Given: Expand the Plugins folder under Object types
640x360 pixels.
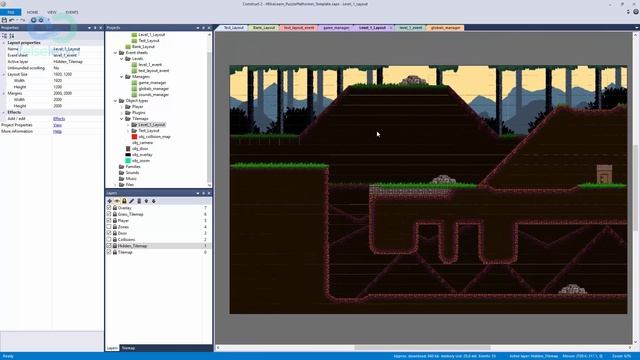Looking at the screenshot, I should tap(122, 113).
